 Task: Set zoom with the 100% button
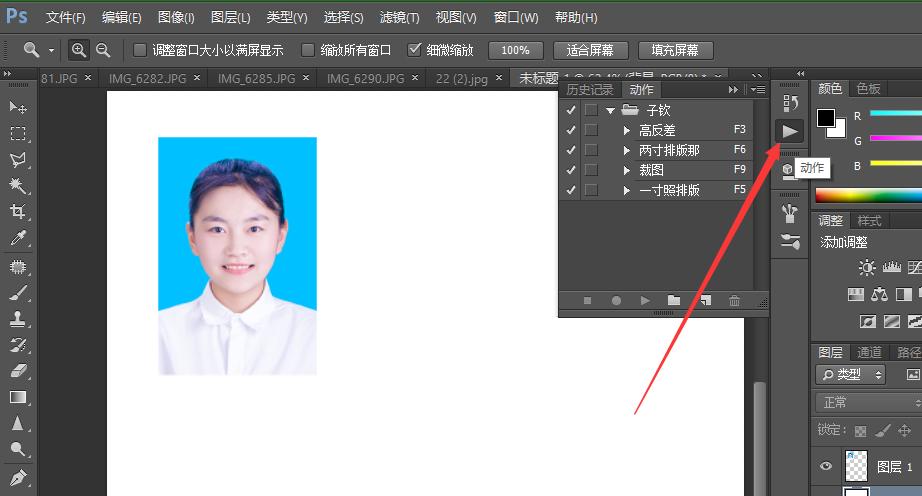(x=515, y=51)
